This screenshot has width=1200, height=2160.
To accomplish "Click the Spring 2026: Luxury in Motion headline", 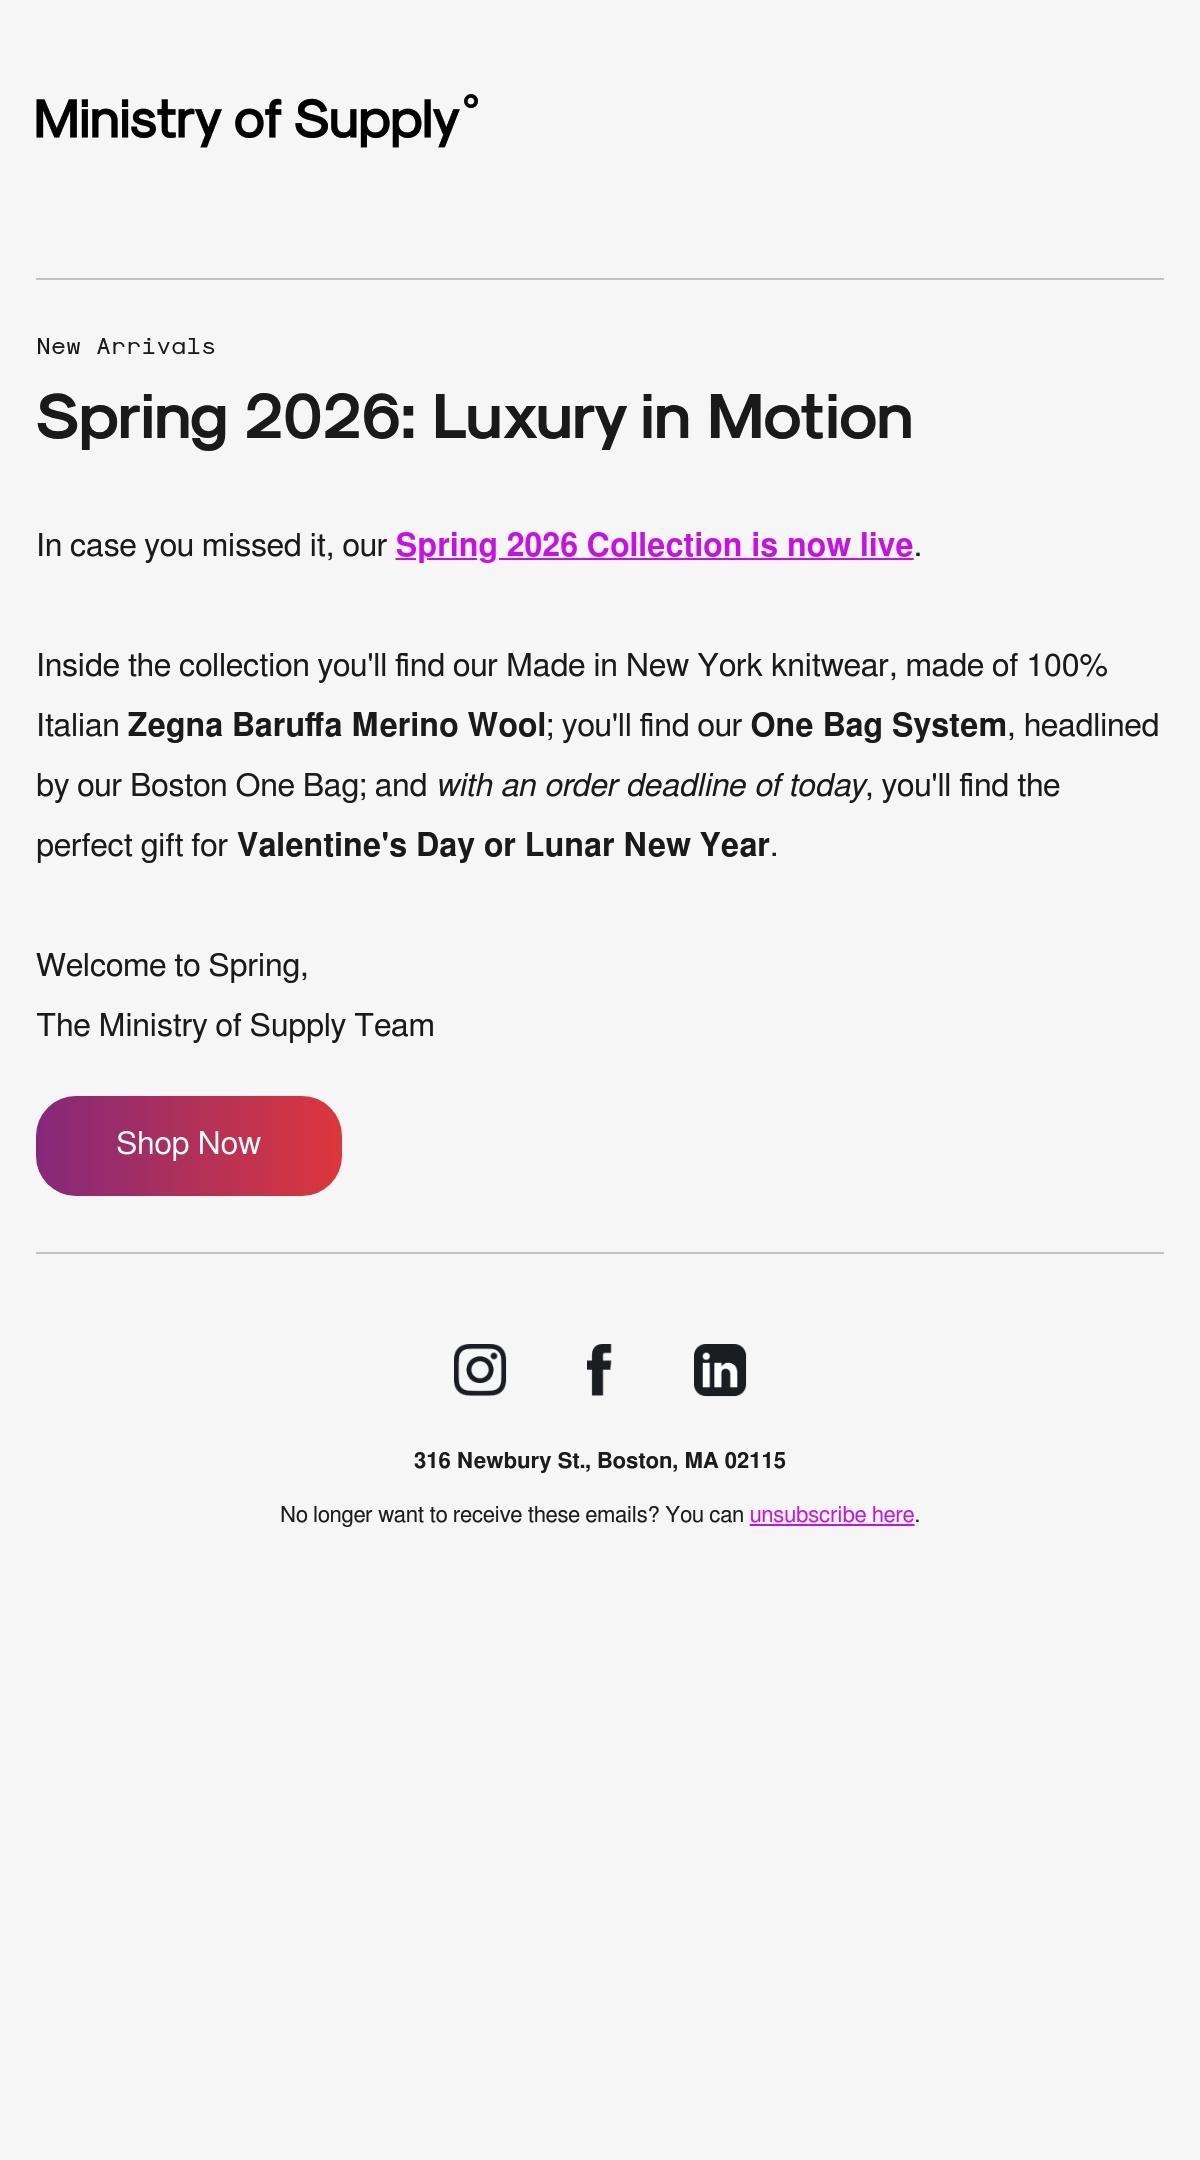I will 474,417.
